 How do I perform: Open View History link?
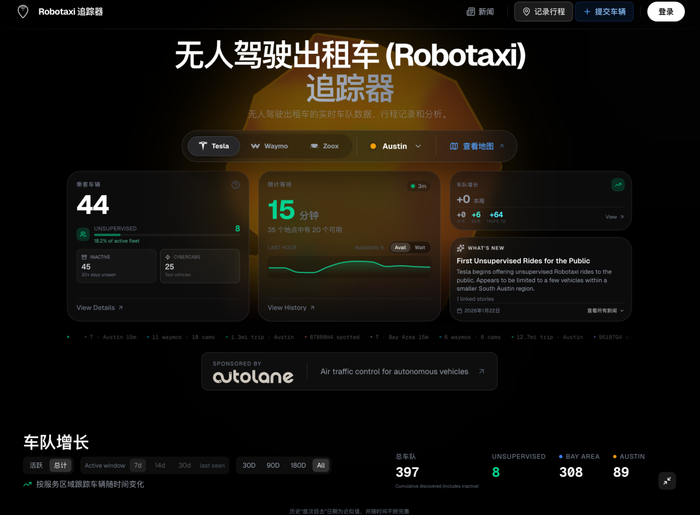coord(291,307)
